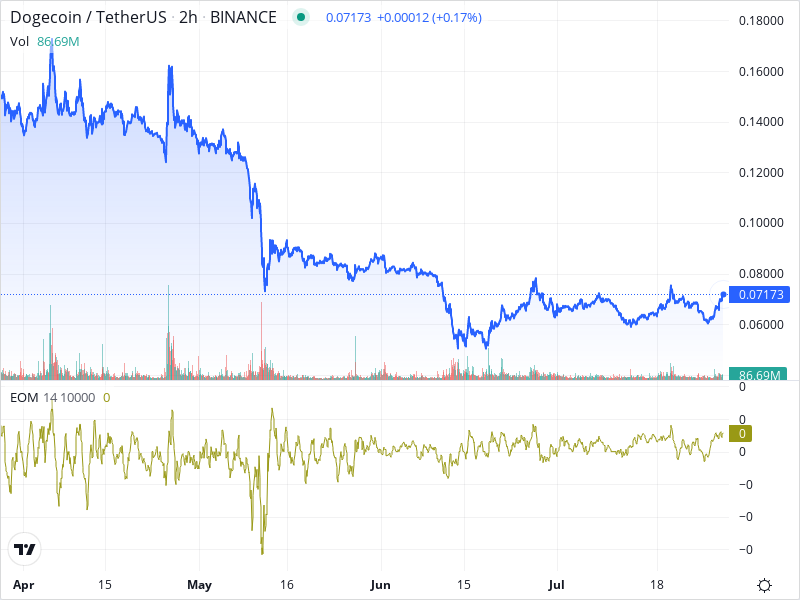Click the green 86.69M volume axis label
Viewport: 800px width, 600px height.
pyautogui.click(x=758, y=375)
